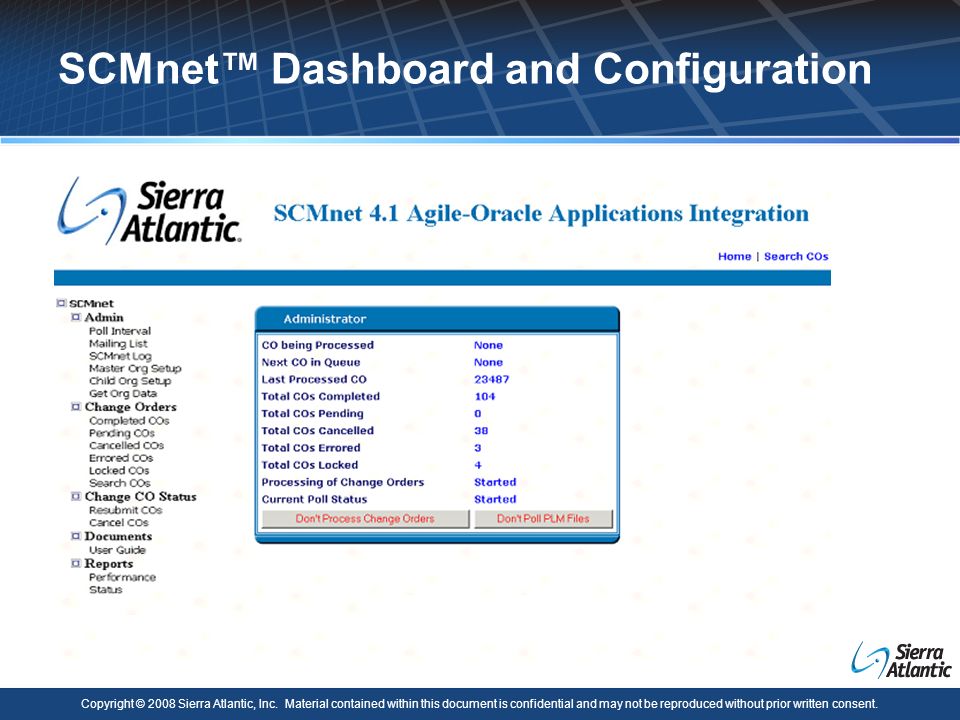Image resolution: width=960 pixels, height=720 pixels.
Task: Collapse the Documents tree section
Action: tap(76, 536)
